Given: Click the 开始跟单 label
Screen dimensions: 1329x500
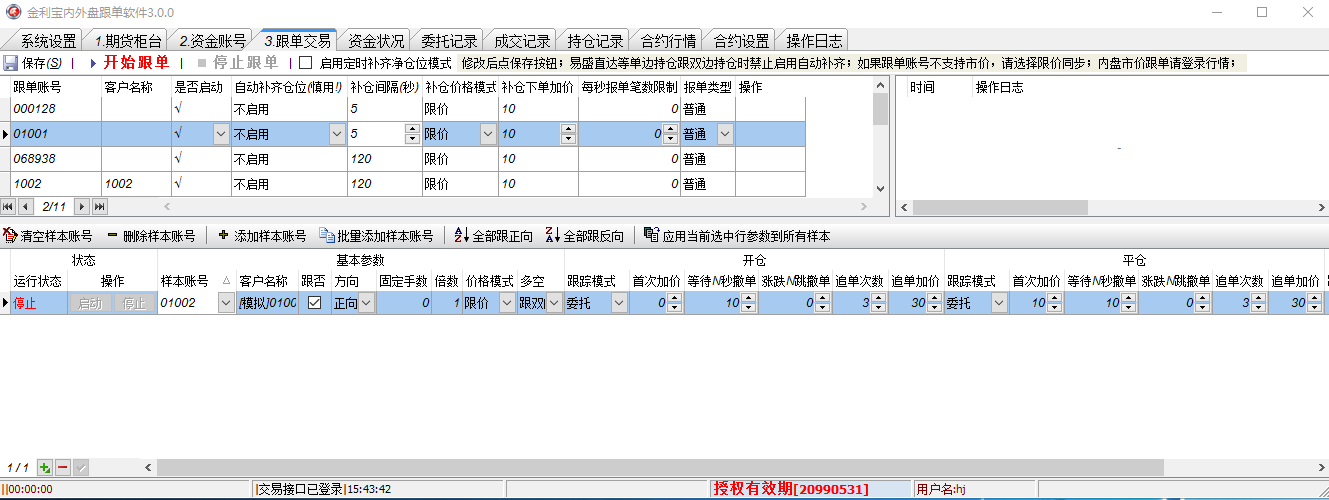Looking at the screenshot, I should click(x=137, y=63).
